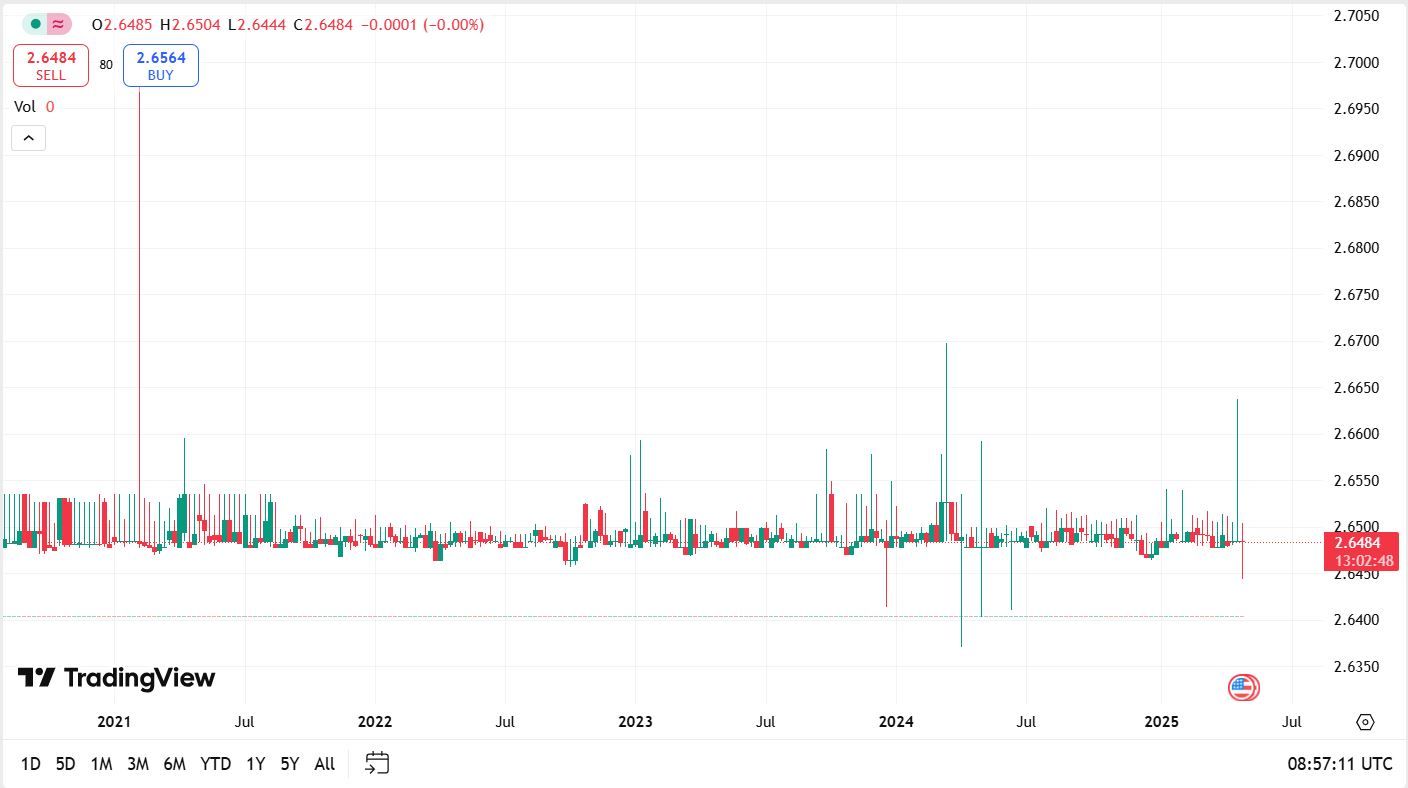Viewport: 1408px width, 788px height.
Task: Expand the price axis settings hexagon control
Action: tap(1366, 722)
